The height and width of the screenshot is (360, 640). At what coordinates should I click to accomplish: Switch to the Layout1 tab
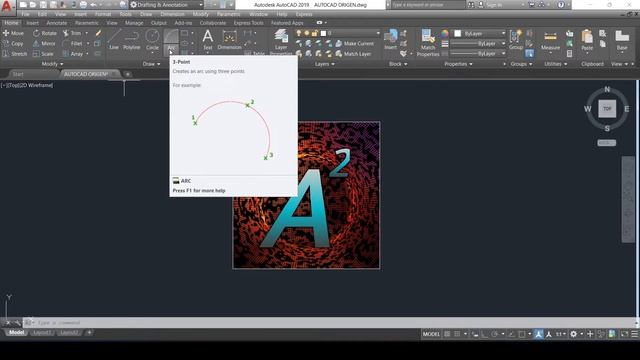point(42,333)
